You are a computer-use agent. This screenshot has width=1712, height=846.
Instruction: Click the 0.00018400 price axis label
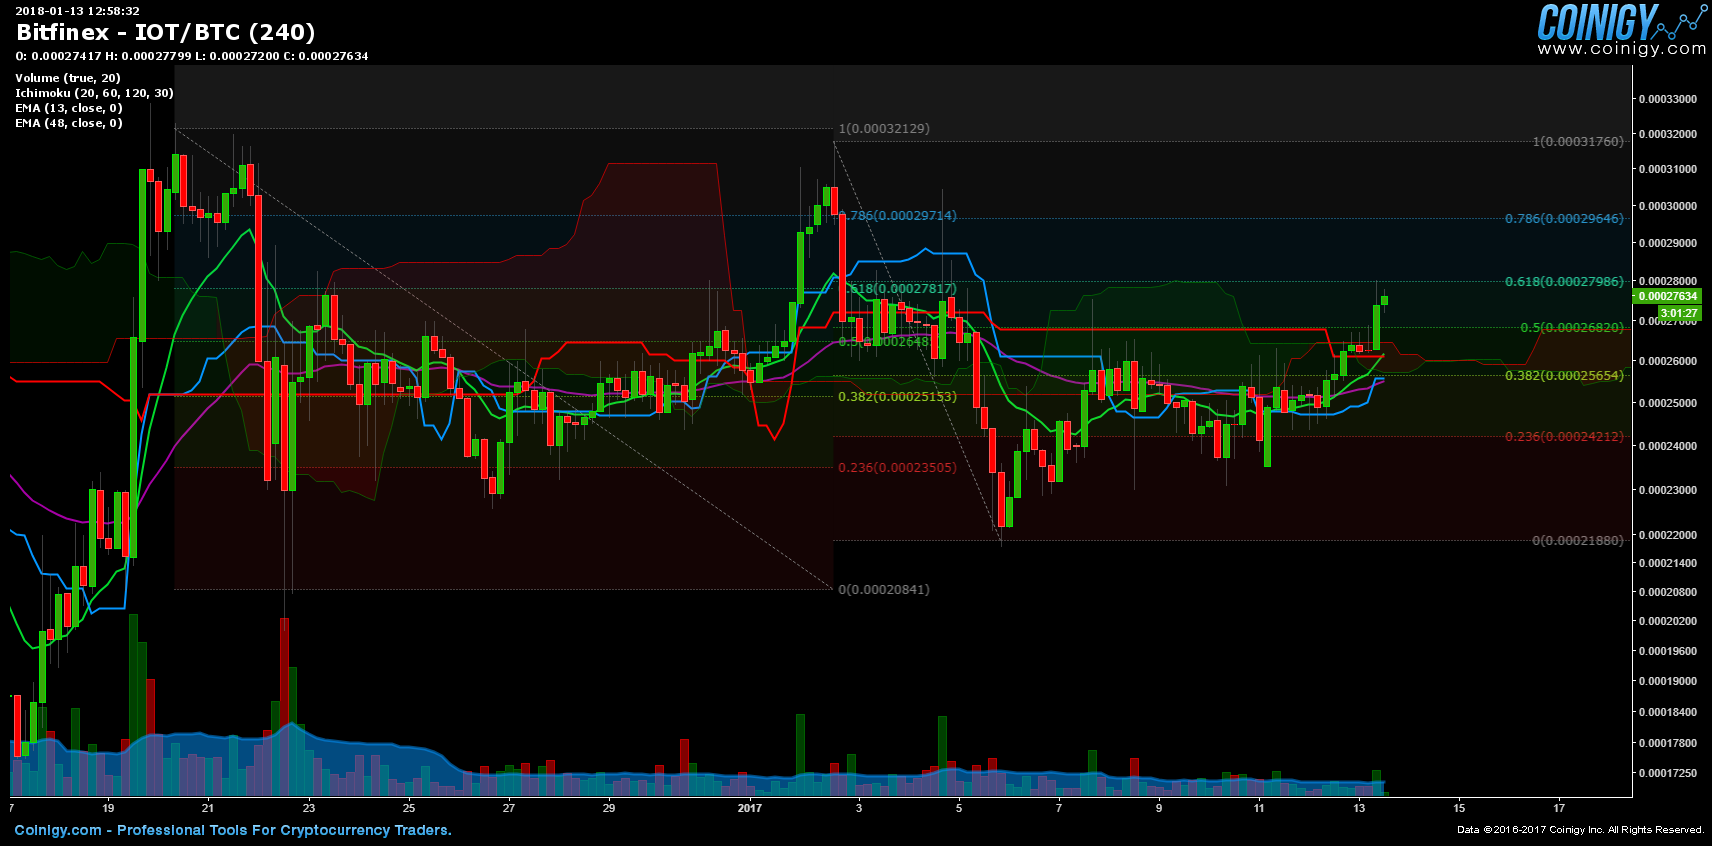coord(1668,712)
